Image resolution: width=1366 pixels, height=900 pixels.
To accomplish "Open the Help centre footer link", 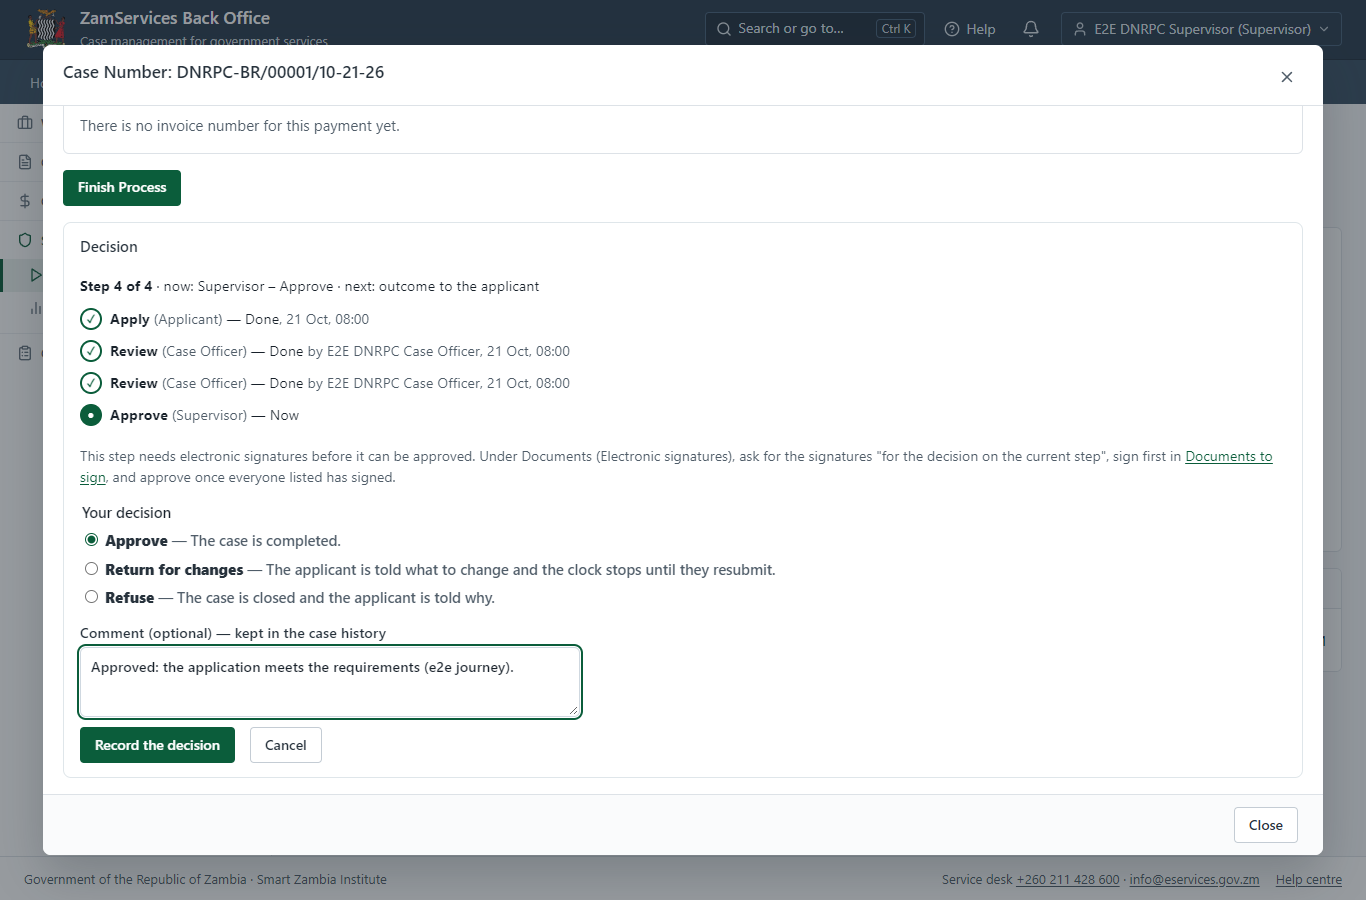I will click(x=1309, y=880).
